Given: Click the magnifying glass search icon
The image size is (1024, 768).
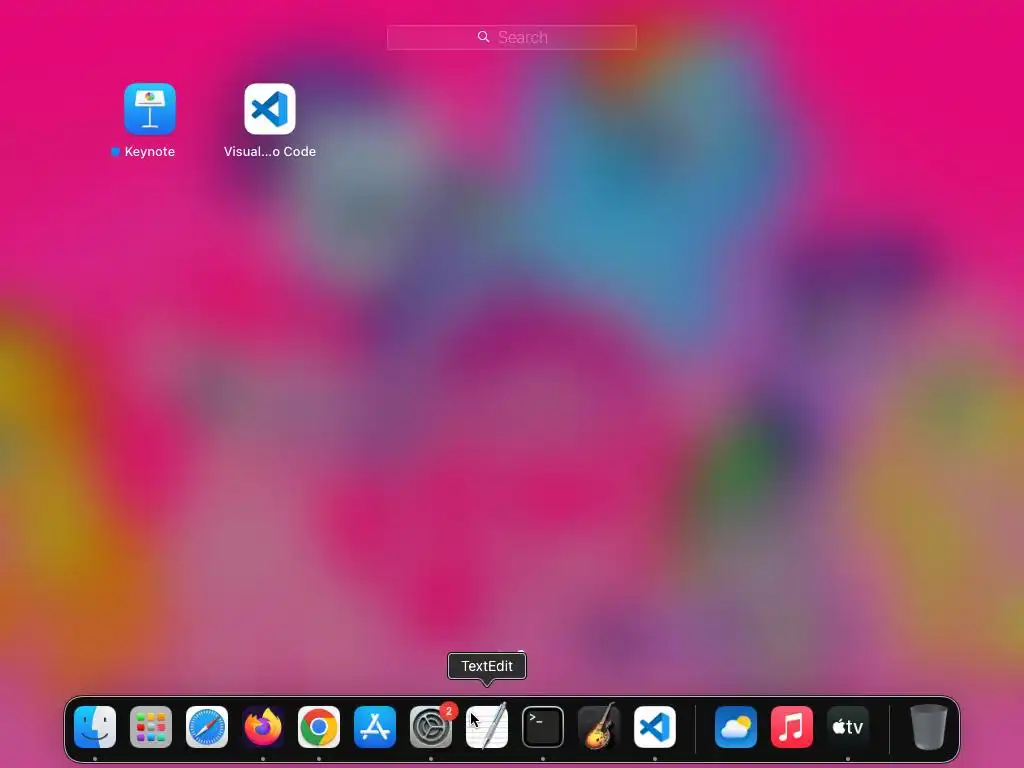Looking at the screenshot, I should coord(483,37).
